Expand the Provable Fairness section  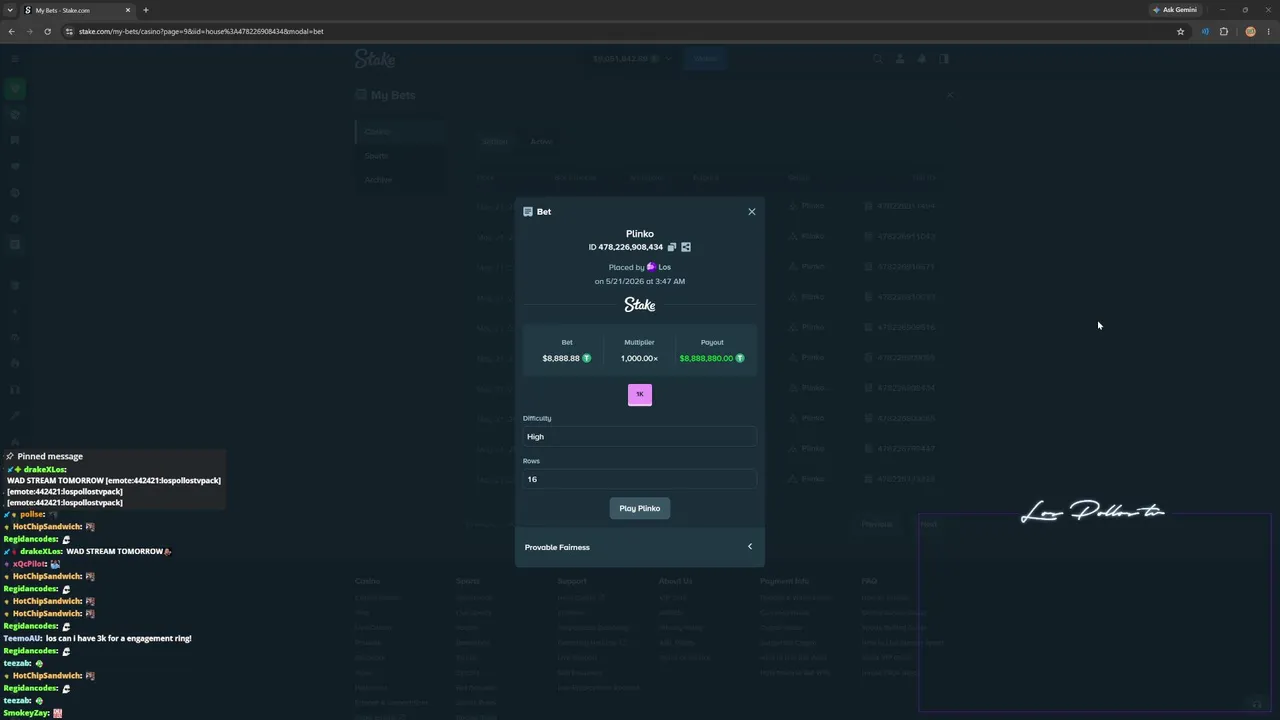[x=640, y=547]
